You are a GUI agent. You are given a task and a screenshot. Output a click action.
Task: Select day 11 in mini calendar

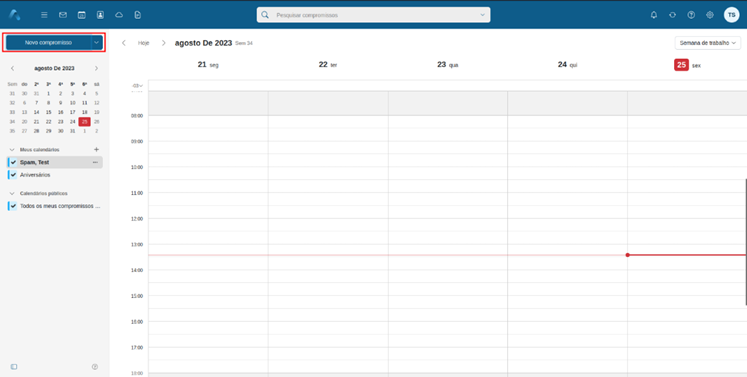84,102
